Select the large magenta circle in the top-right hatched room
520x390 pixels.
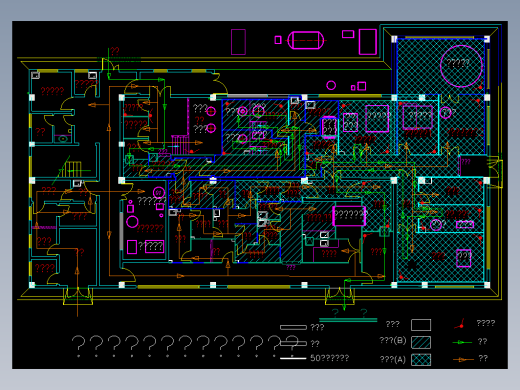pos(461,66)
